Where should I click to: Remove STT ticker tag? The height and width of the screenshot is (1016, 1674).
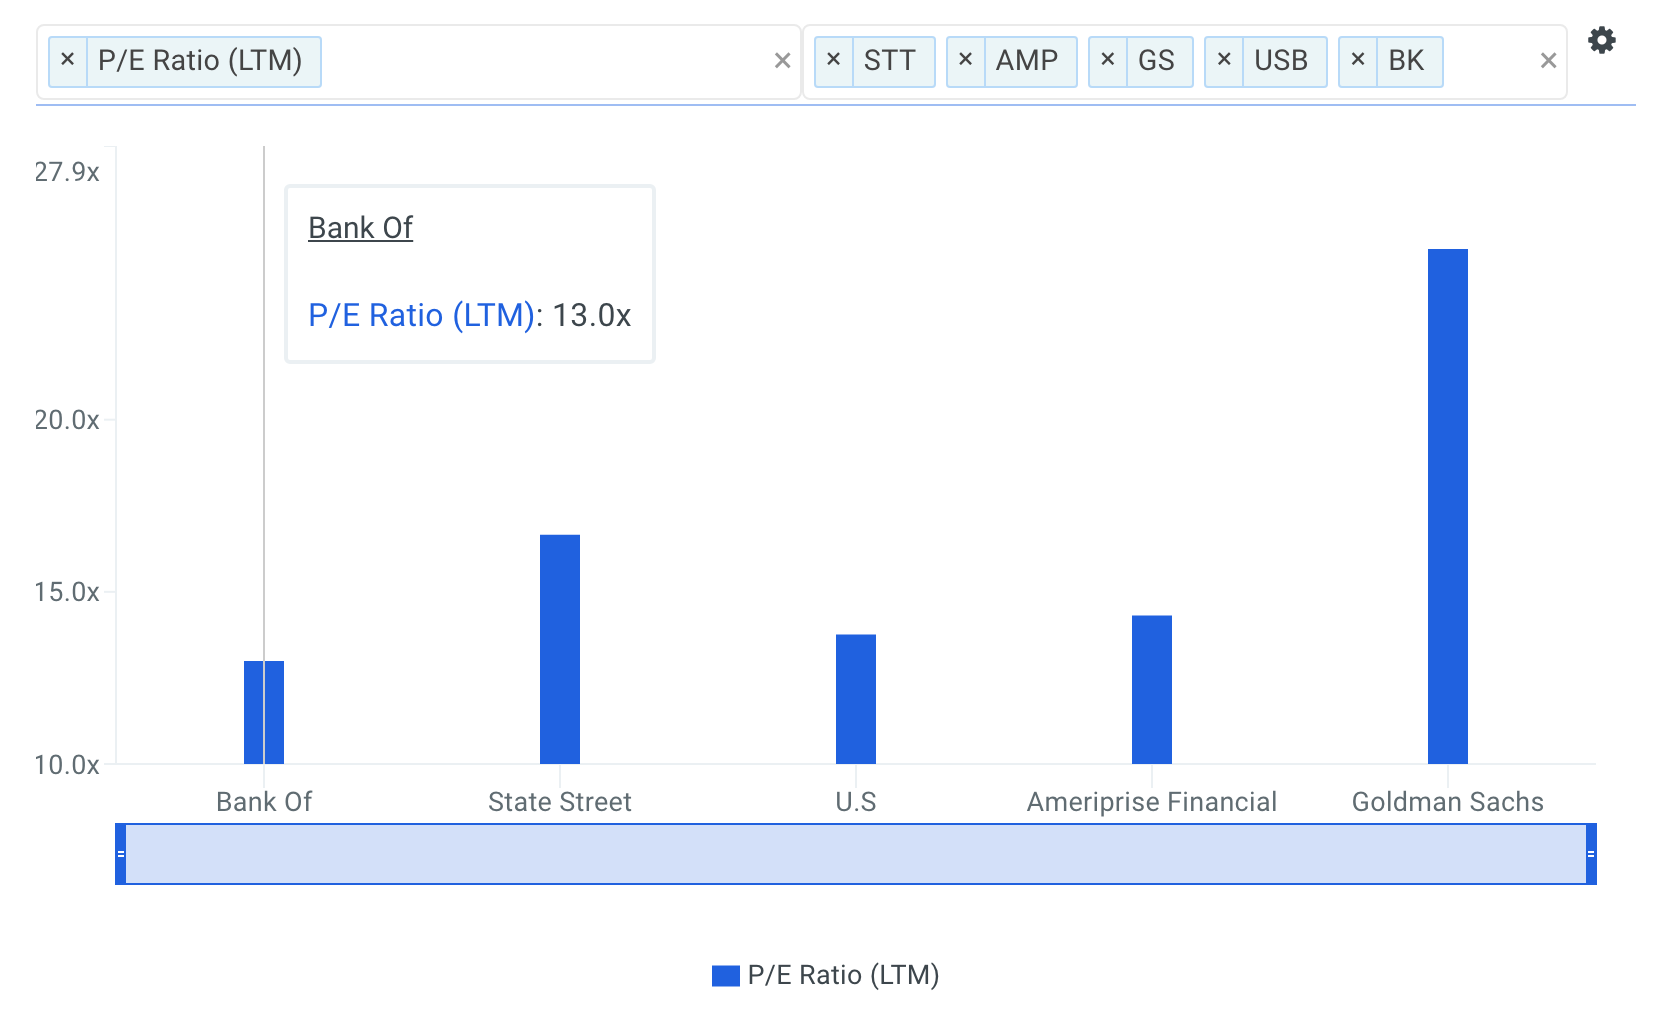833,61
